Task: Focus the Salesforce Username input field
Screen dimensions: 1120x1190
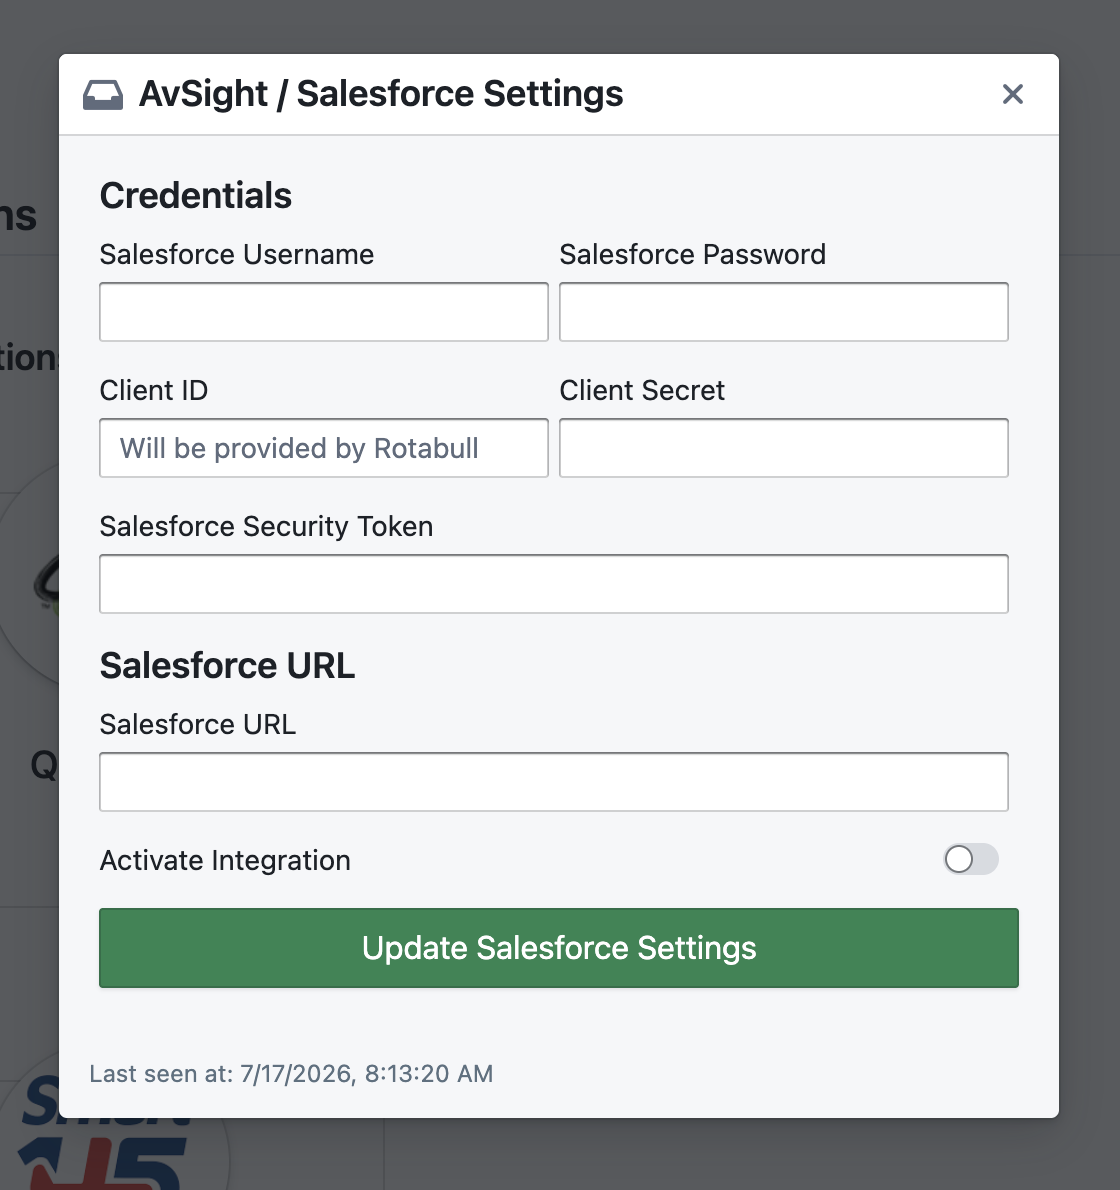Action: click(x=323, y=312)
